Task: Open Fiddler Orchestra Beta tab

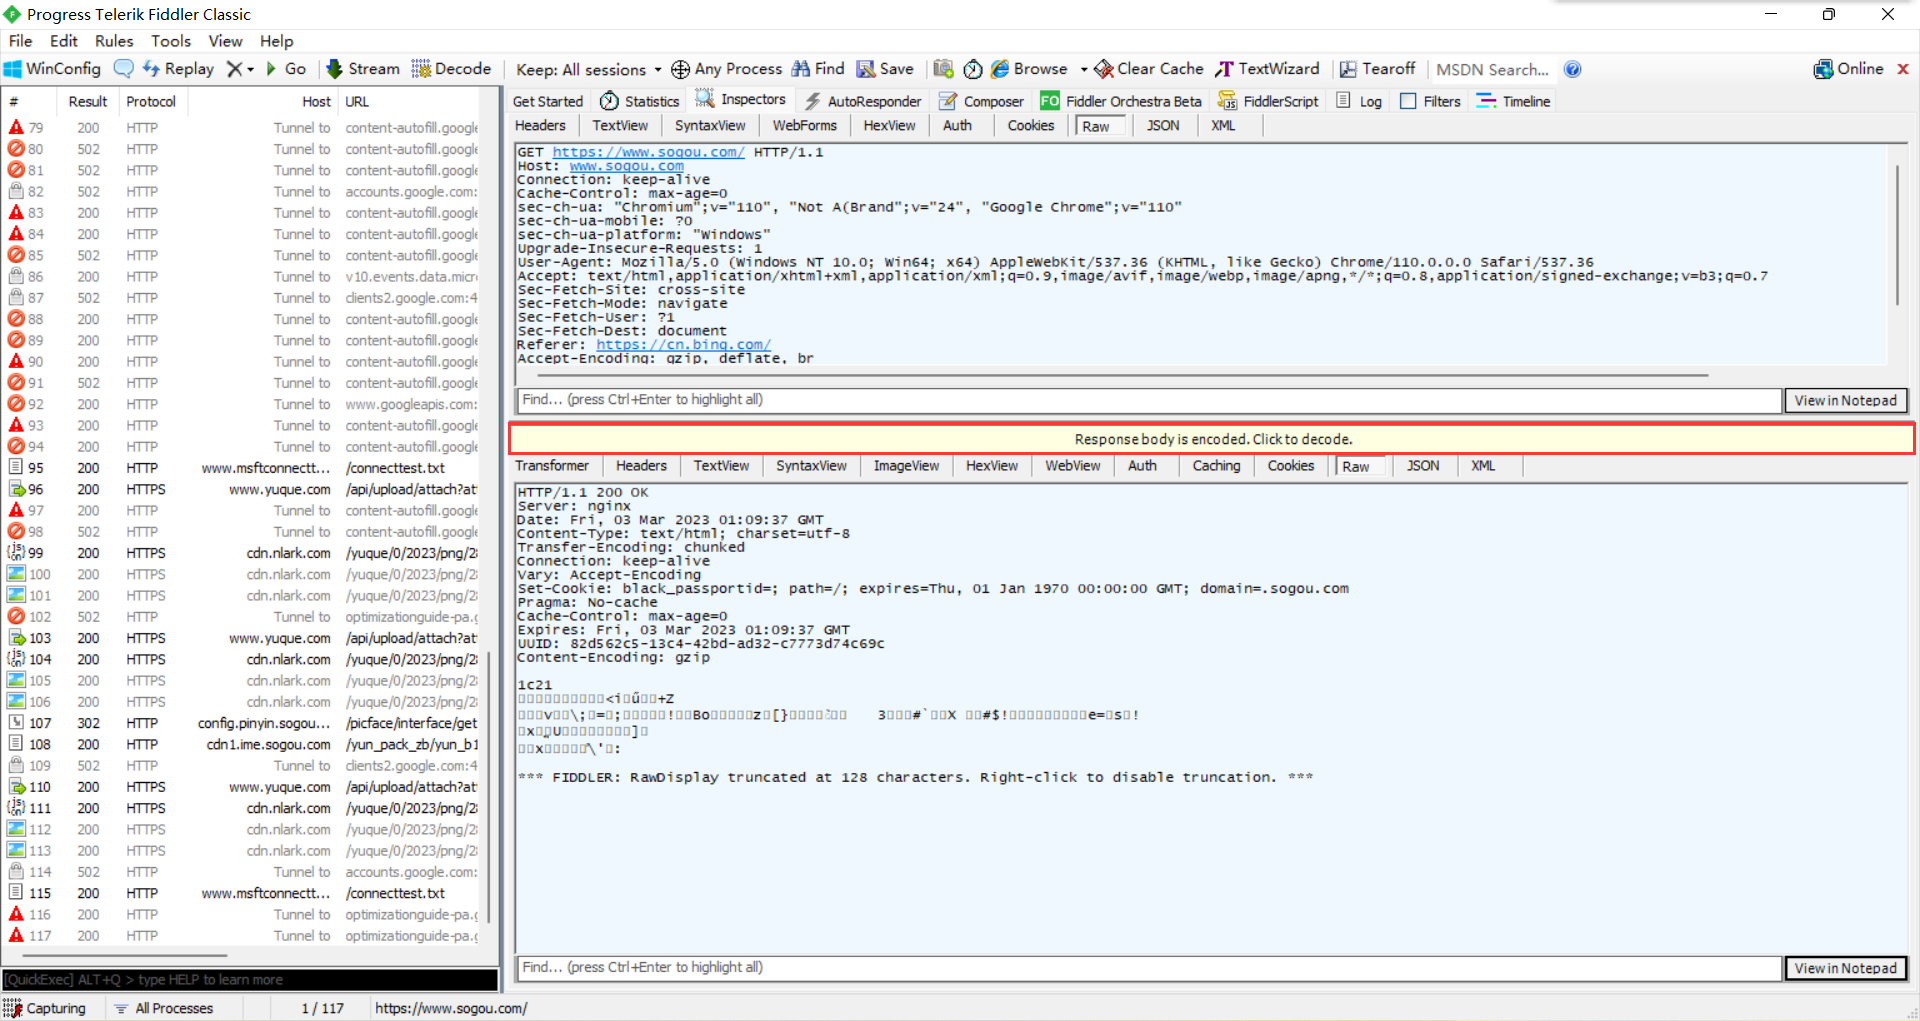Action: [x=1121, y=101]
